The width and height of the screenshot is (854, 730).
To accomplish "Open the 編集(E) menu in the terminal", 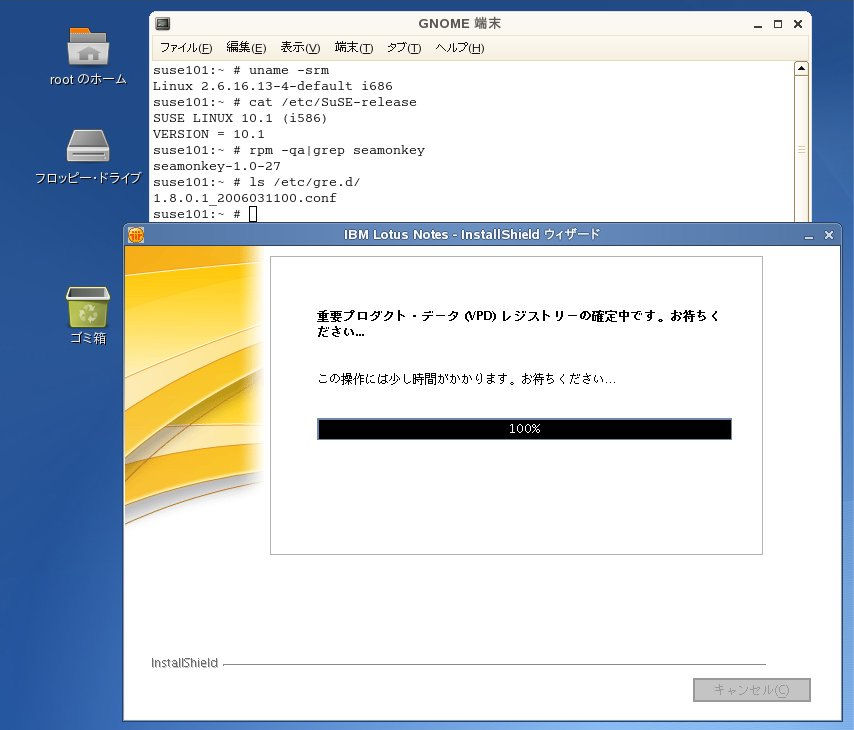I will (x=246, y=48).
